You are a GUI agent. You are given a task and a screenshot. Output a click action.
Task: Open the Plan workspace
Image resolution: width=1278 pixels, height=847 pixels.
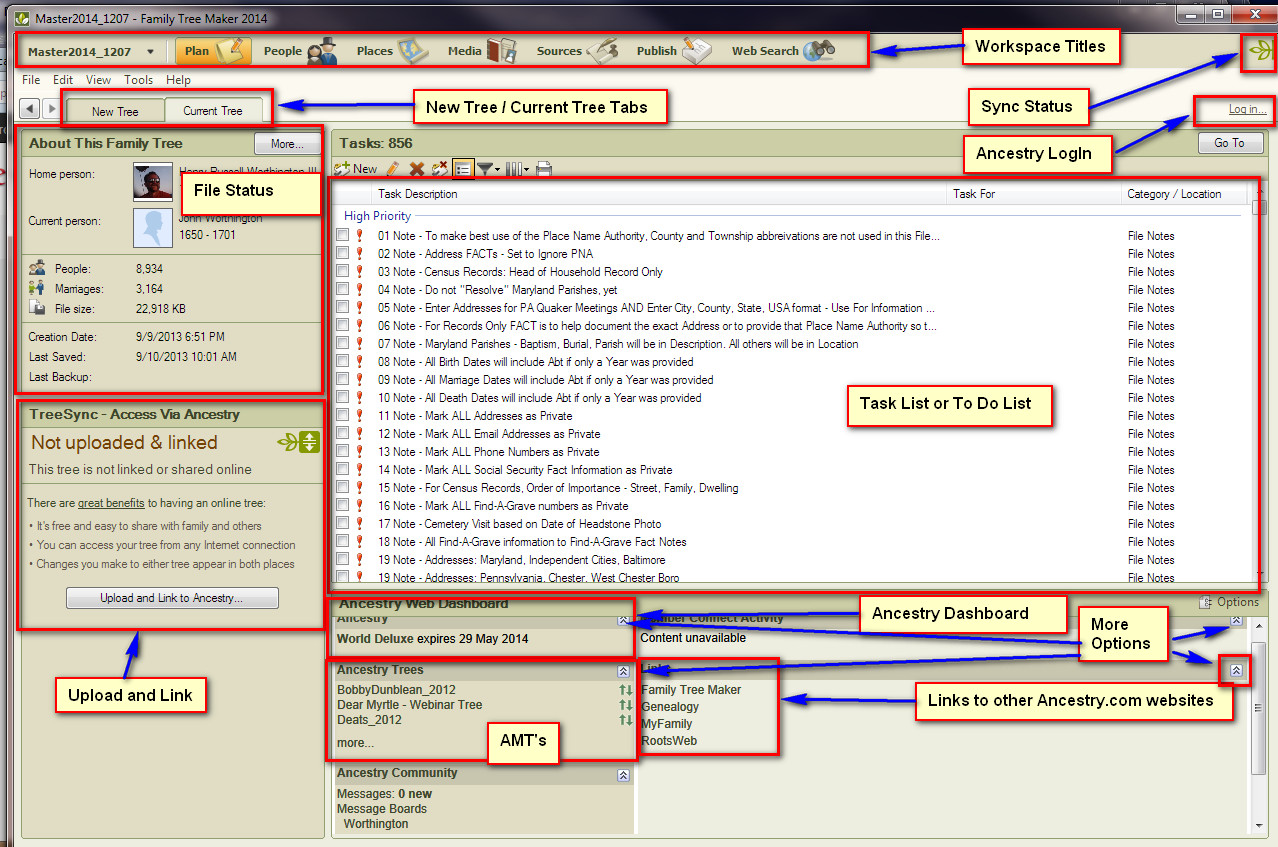coord(212,51)
